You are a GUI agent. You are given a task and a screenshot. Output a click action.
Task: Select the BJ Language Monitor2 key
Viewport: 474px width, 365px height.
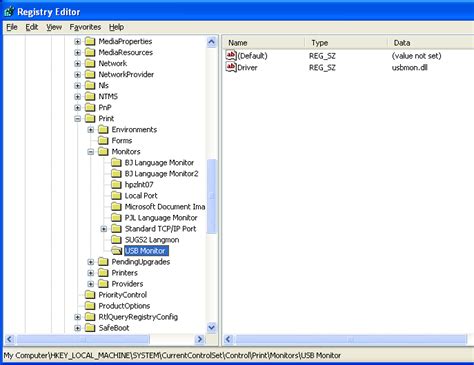(161, 174)
